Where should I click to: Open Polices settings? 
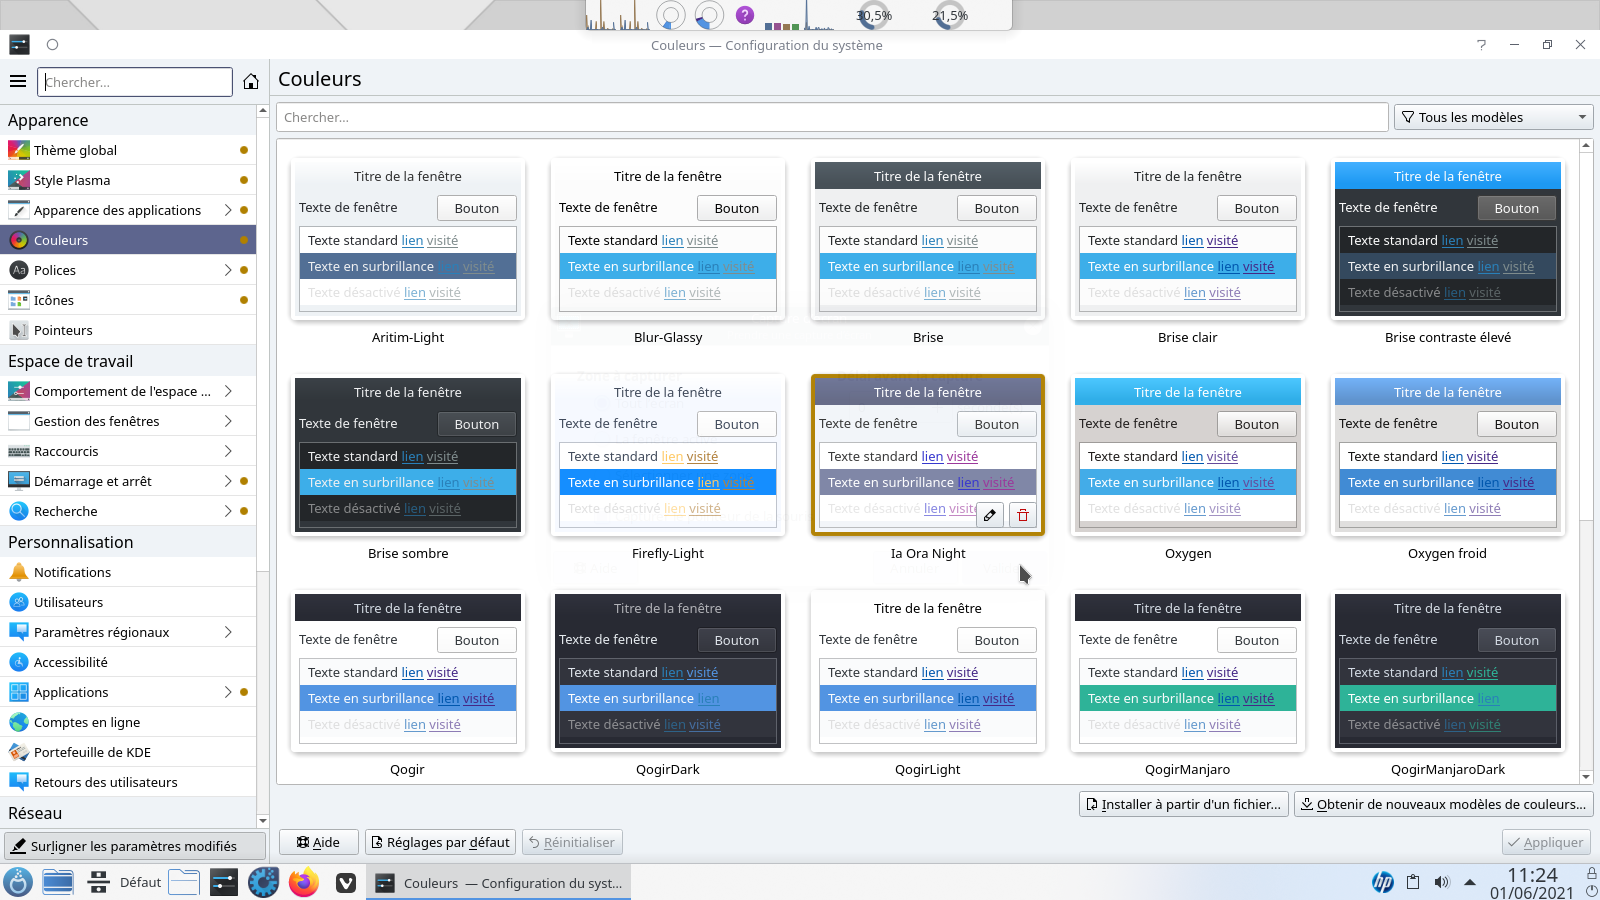128,270
